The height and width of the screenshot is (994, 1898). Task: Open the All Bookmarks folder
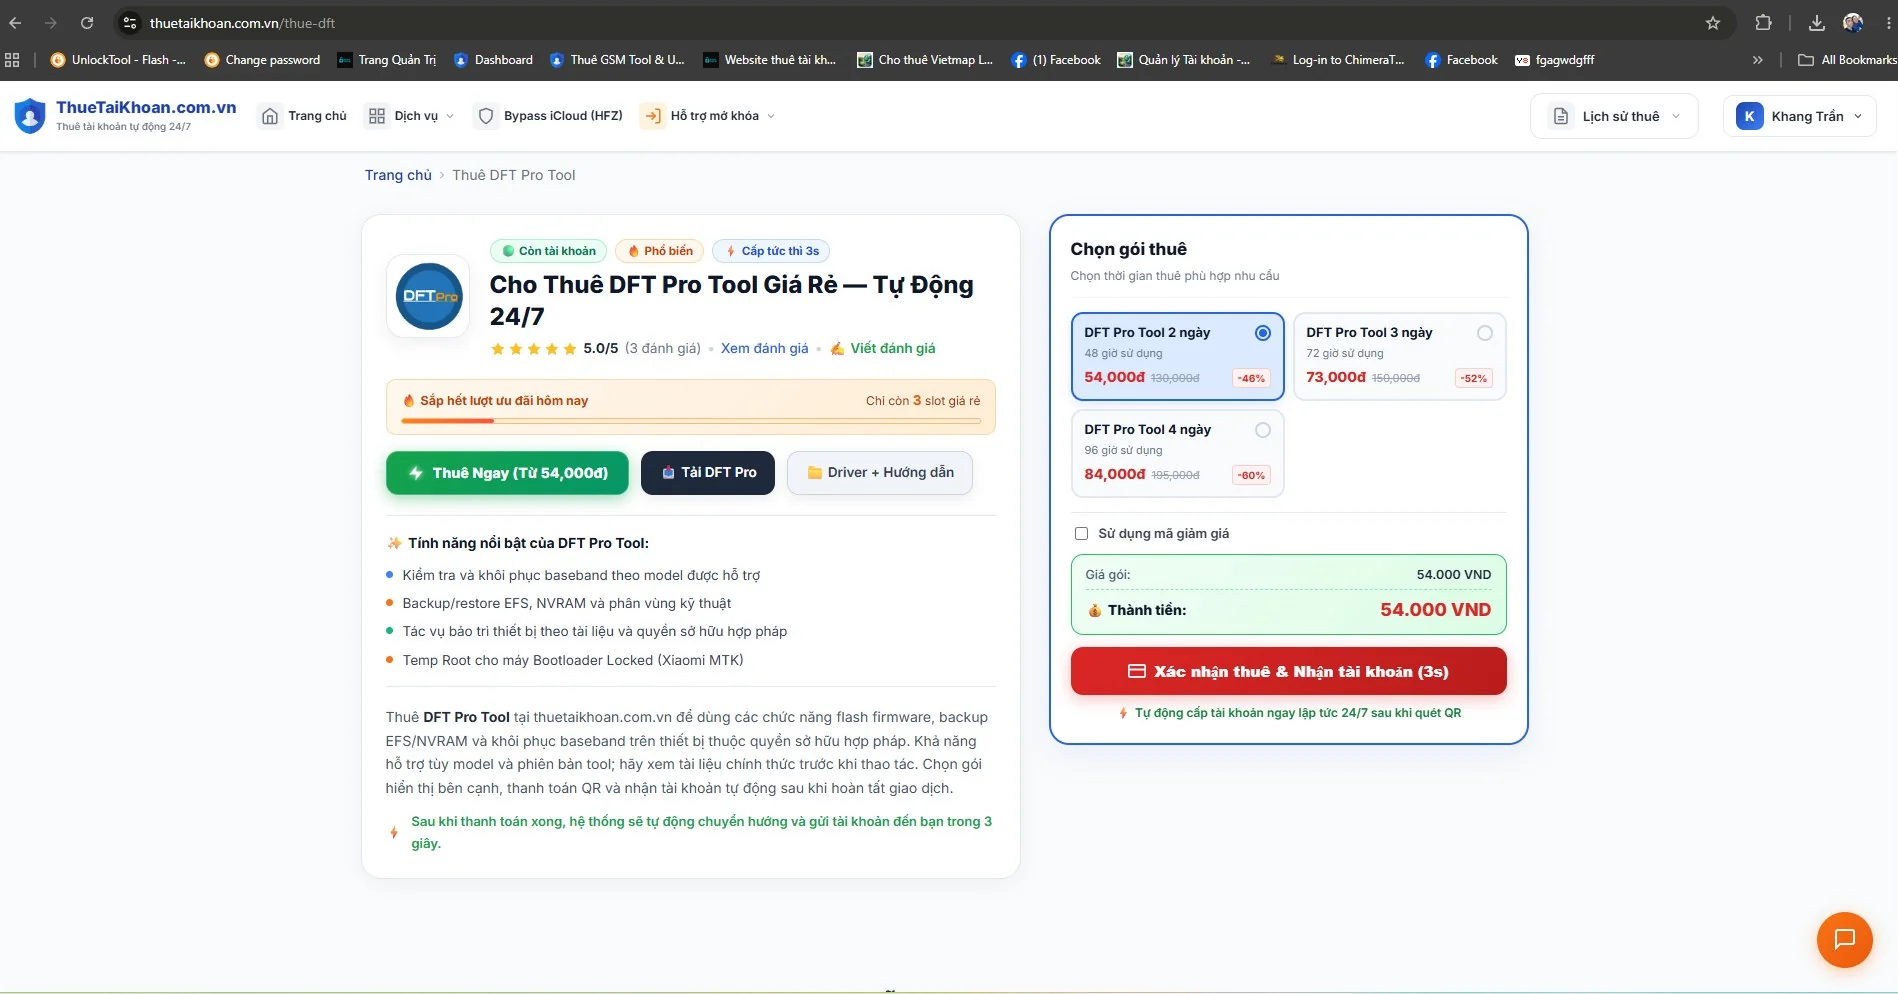point(1847,60)
